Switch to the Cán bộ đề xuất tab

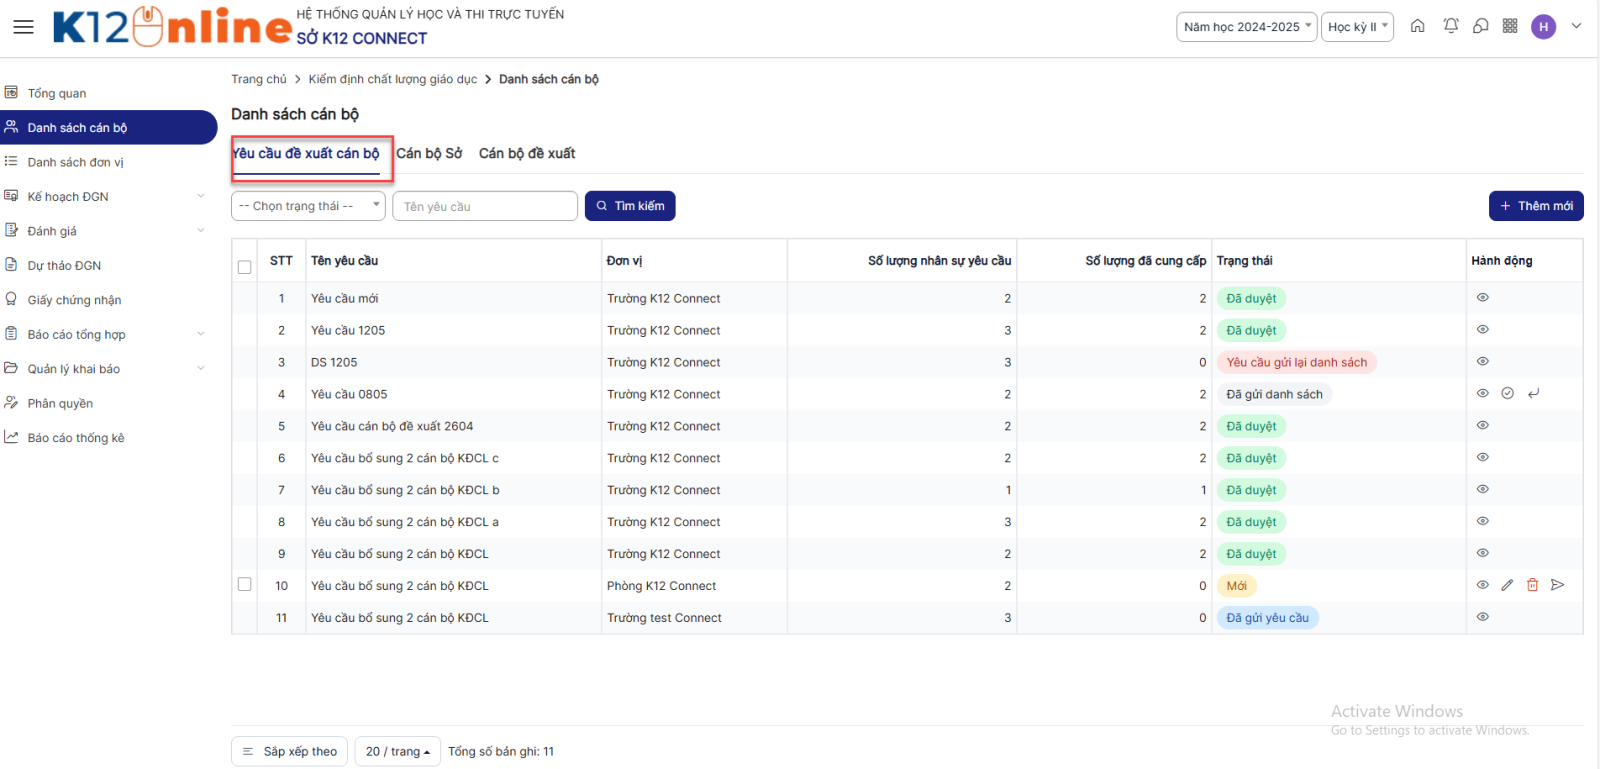527,153
